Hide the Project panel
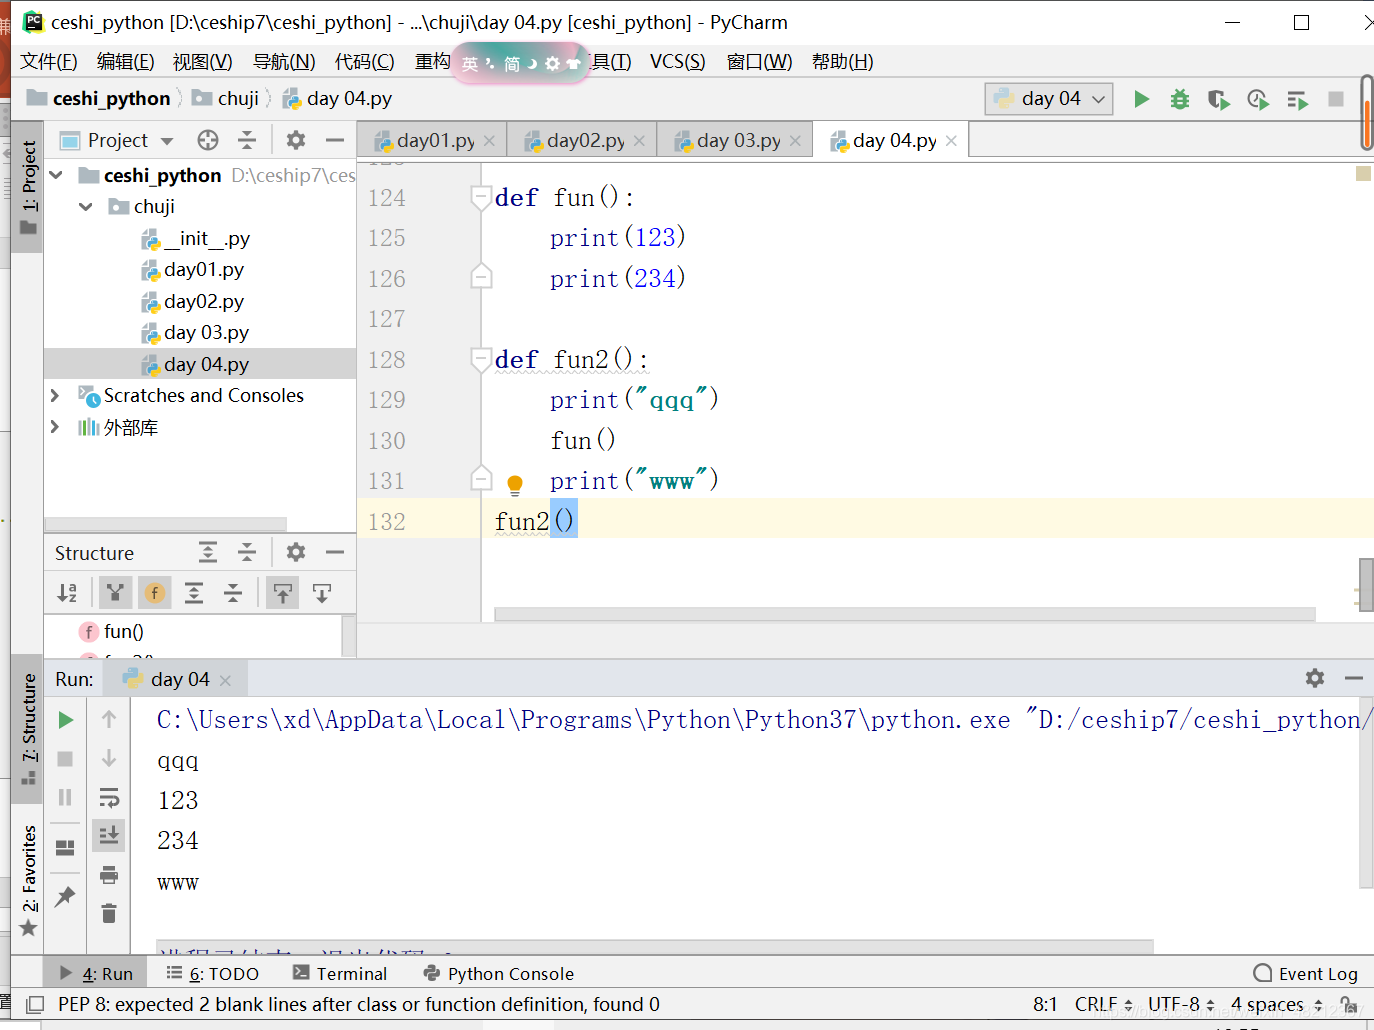This screenshot has width=1374, height=1030. (x=335, y=140)
